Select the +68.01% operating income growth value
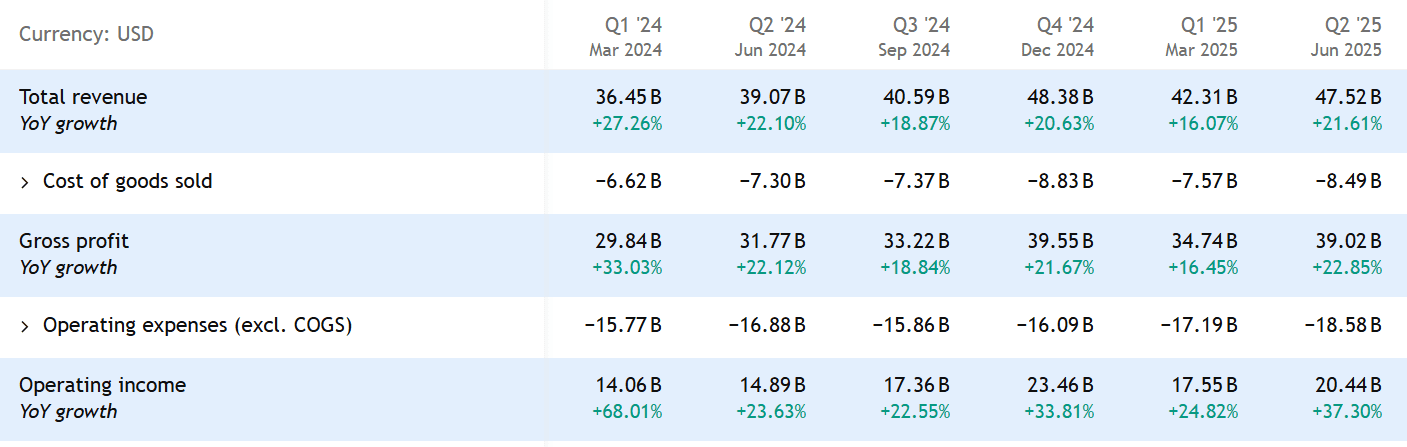1407x447 pixels. pyautogui.click(x=628, y=412)
